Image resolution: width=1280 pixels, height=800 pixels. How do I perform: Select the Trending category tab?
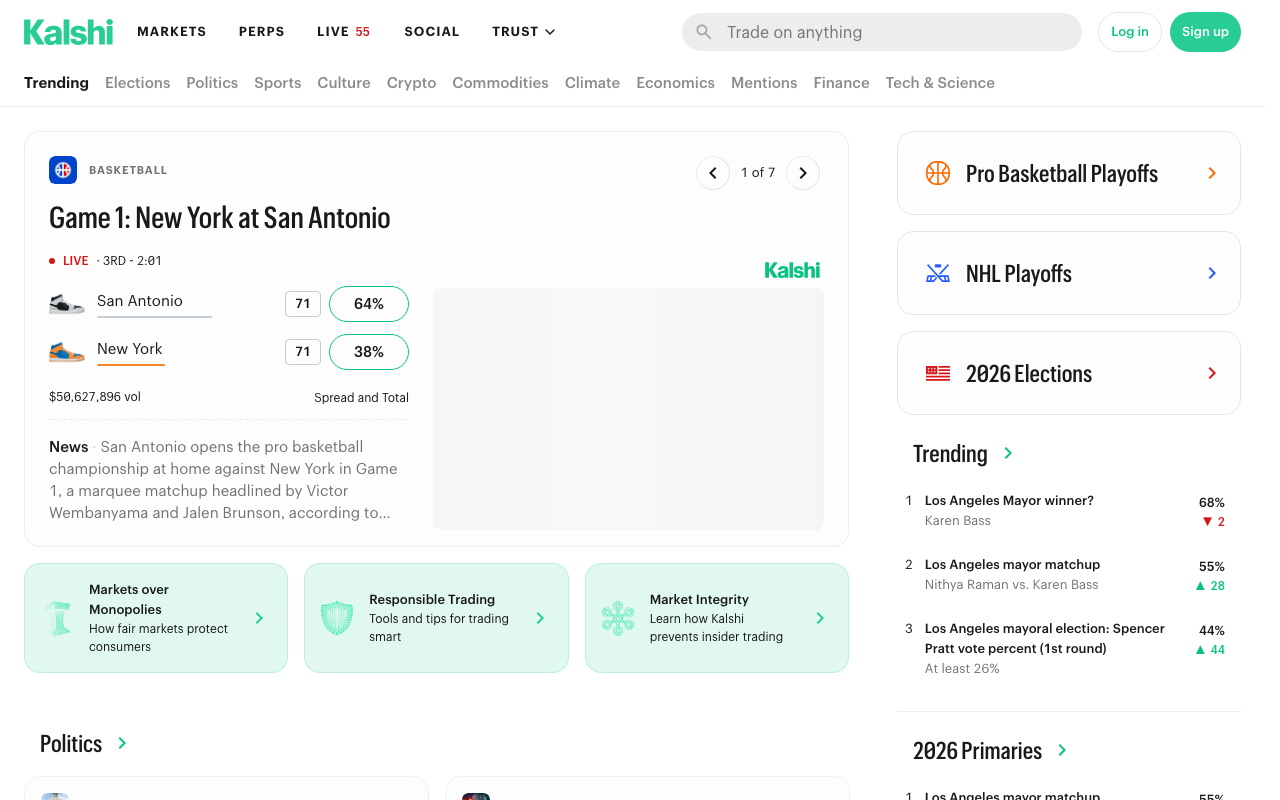tap(56, 83)
